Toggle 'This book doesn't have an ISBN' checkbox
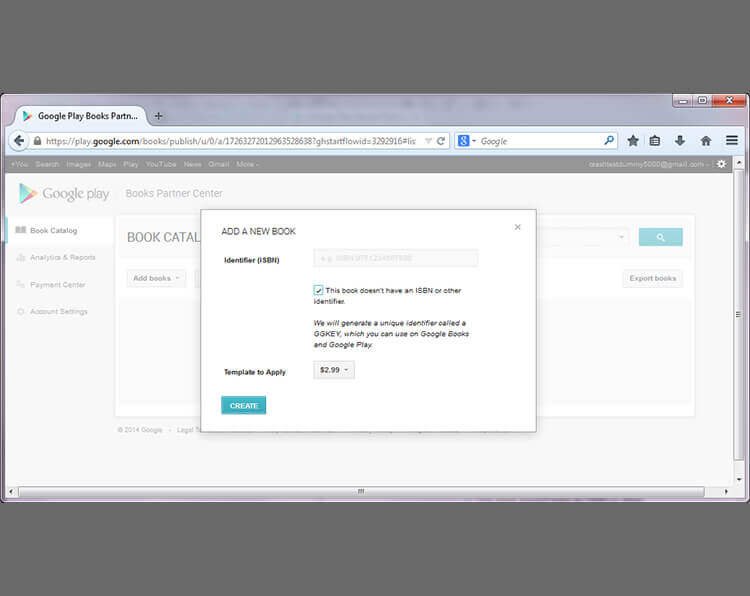 tap(318, 290)
